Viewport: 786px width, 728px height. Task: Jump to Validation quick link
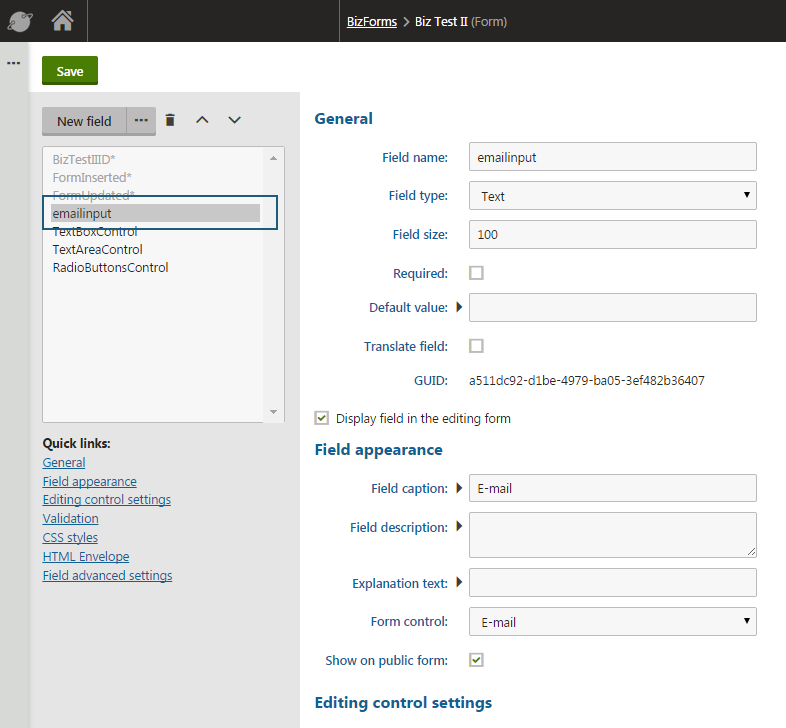(70, 518)
